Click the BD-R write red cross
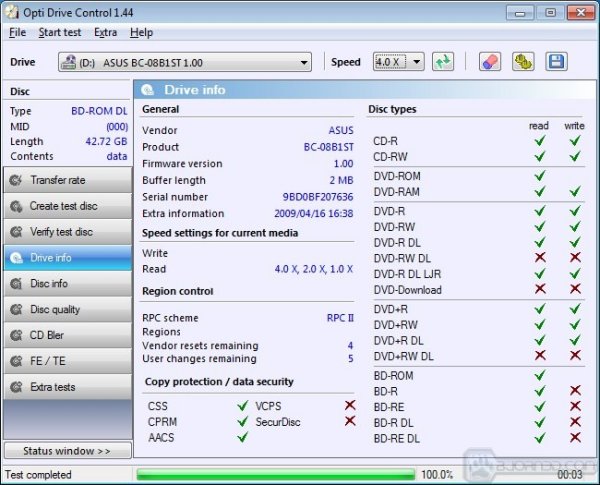This screenshot has width=600, height=485. (575, 390)
